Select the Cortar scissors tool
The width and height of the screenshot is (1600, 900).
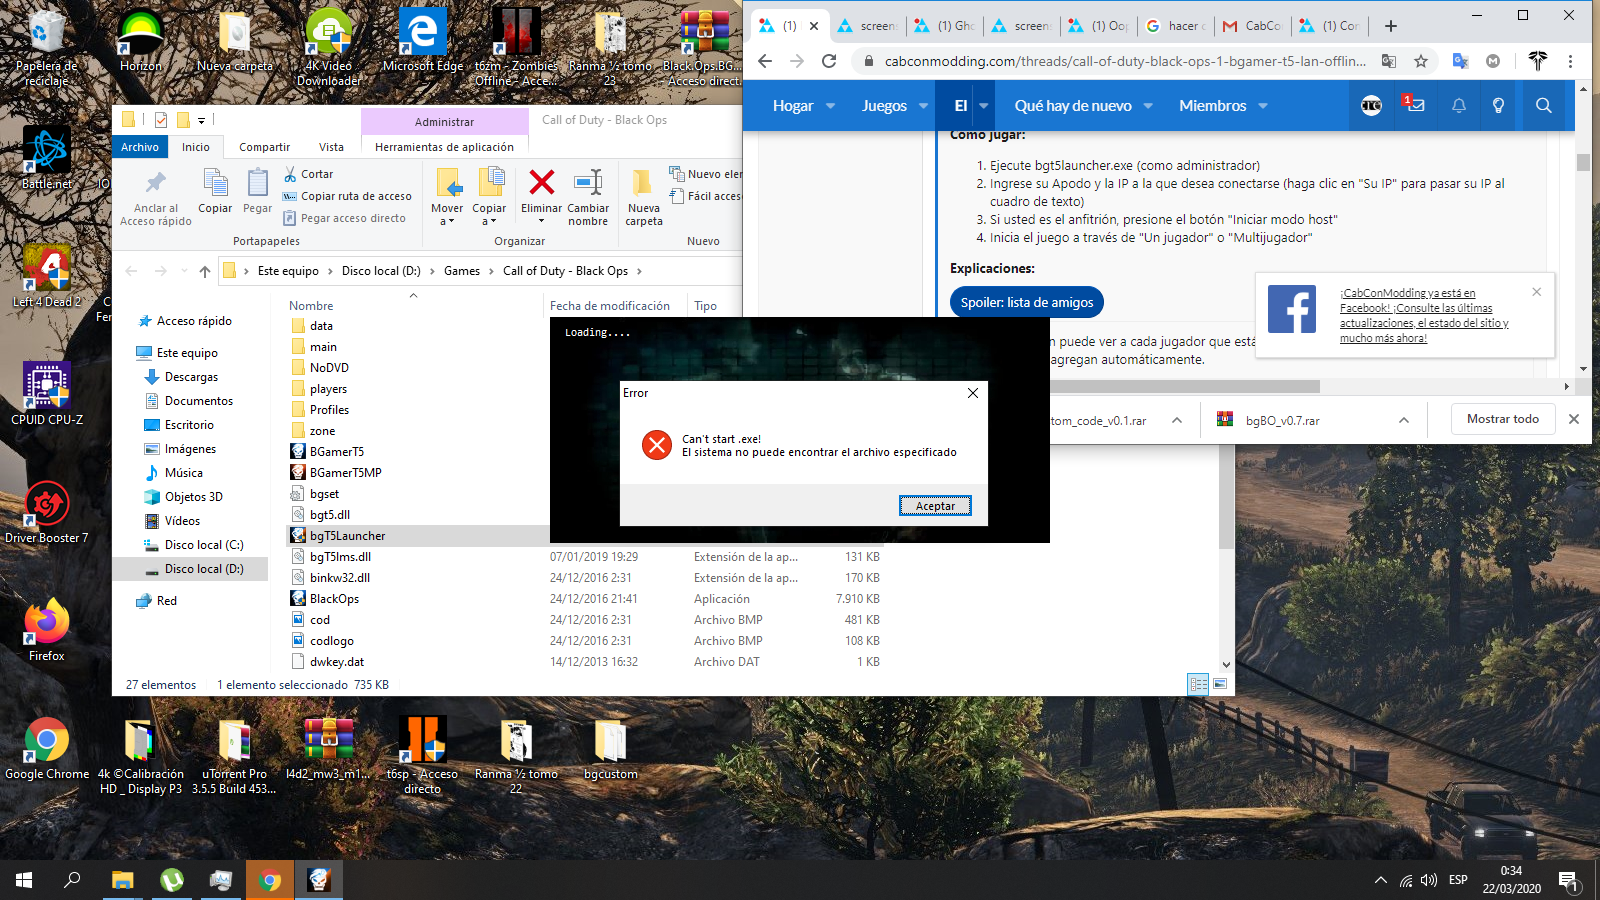[x=291, y=174]
